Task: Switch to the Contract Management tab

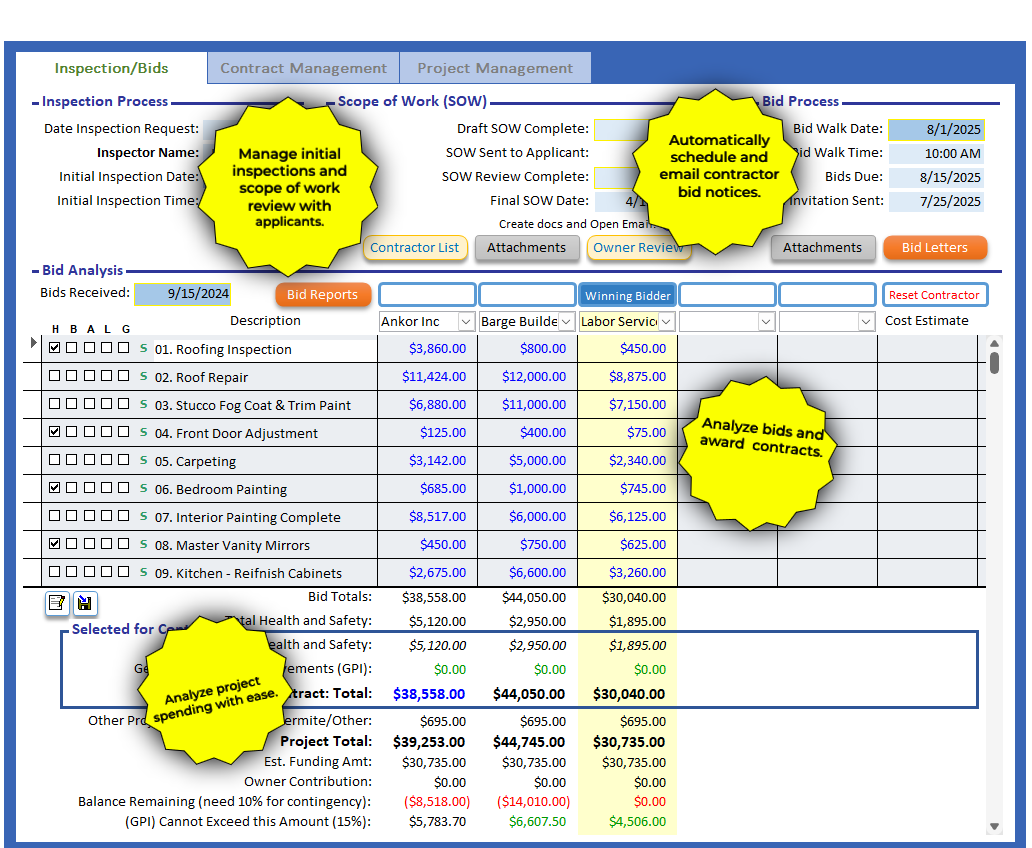Action: [303, 68]
